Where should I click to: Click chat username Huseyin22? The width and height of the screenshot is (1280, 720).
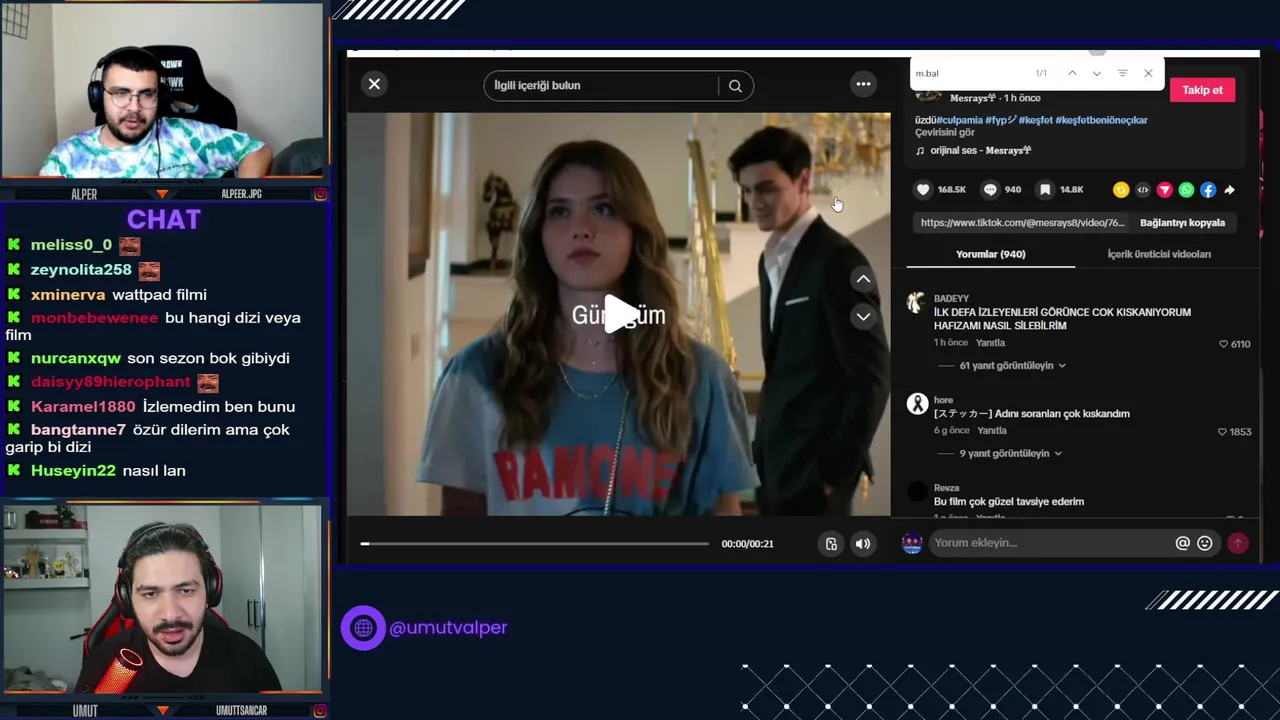(73, 471)
